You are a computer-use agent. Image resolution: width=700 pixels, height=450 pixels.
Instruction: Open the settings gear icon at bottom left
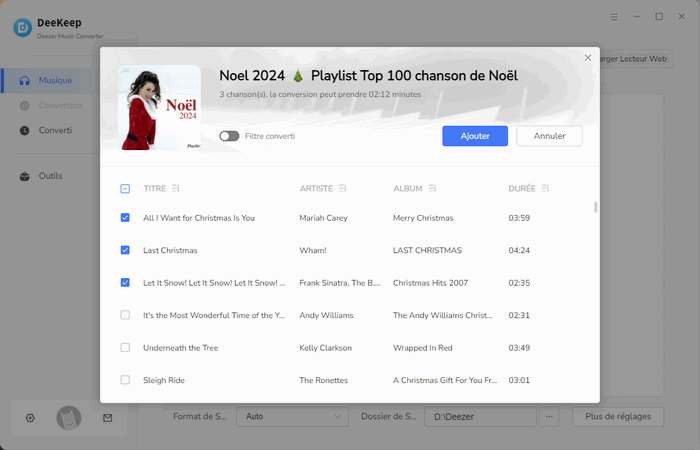point(30,418)
